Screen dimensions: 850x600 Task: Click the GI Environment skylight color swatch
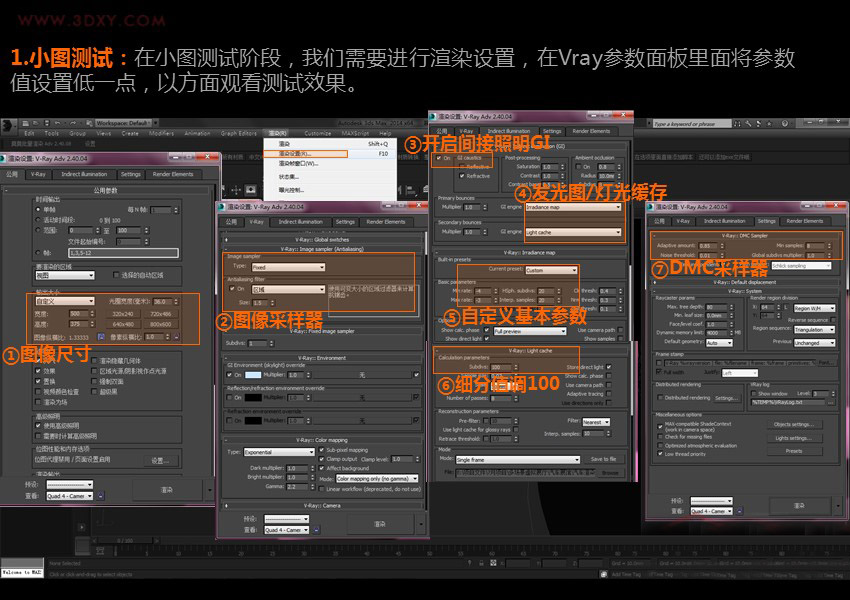(253, 375)
